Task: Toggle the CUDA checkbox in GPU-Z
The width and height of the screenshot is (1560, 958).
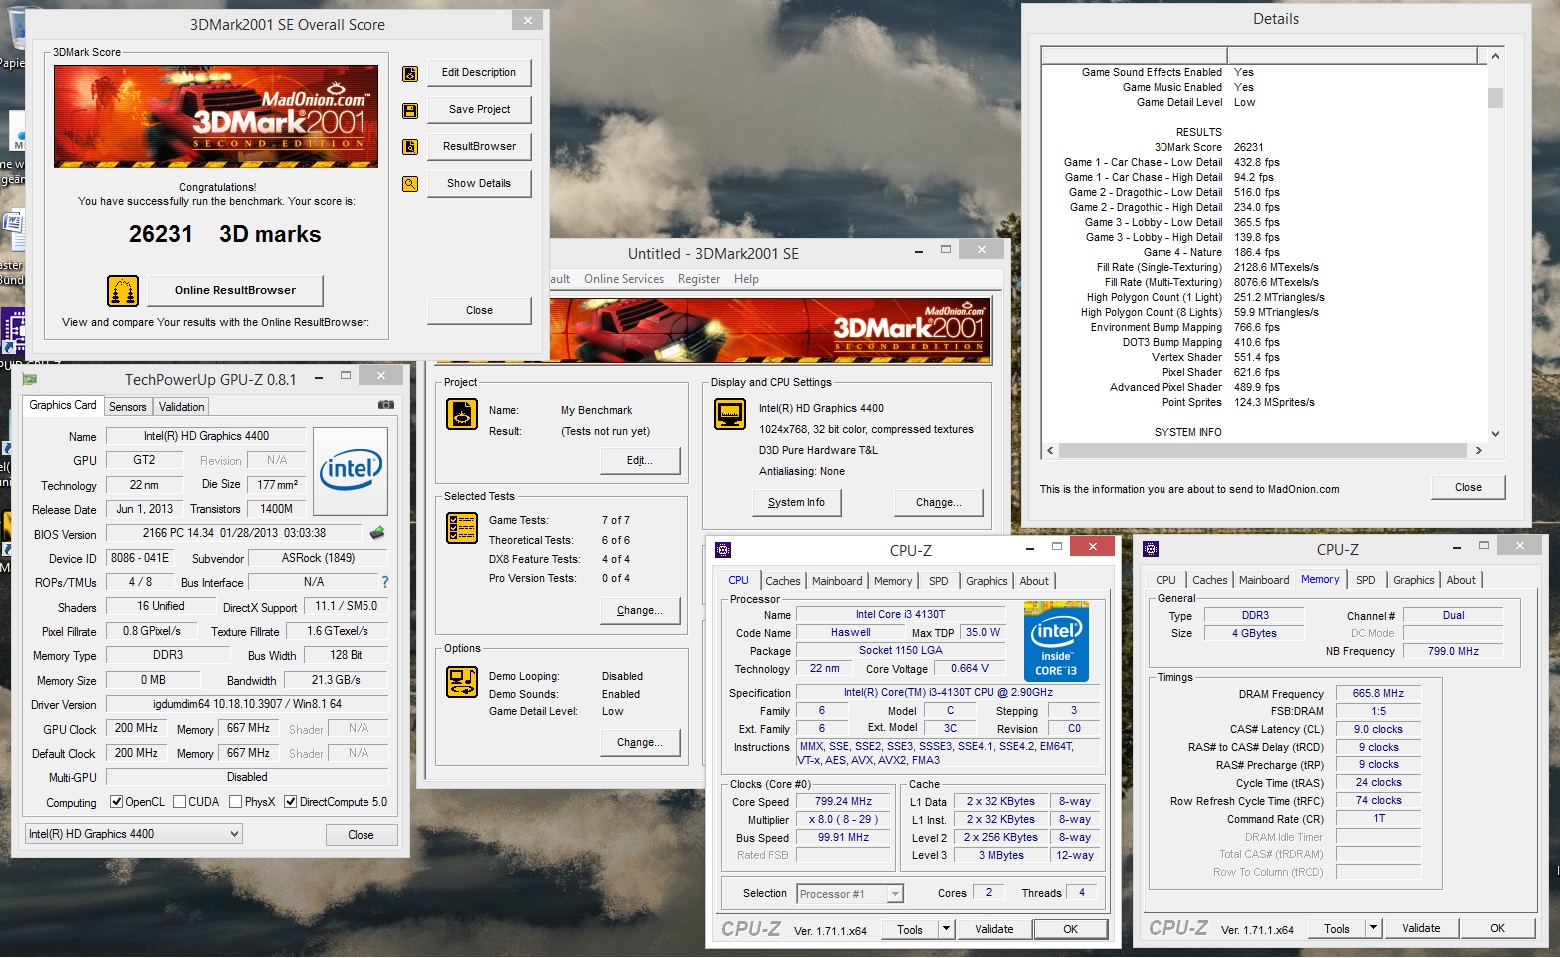Action: [180, 802]
